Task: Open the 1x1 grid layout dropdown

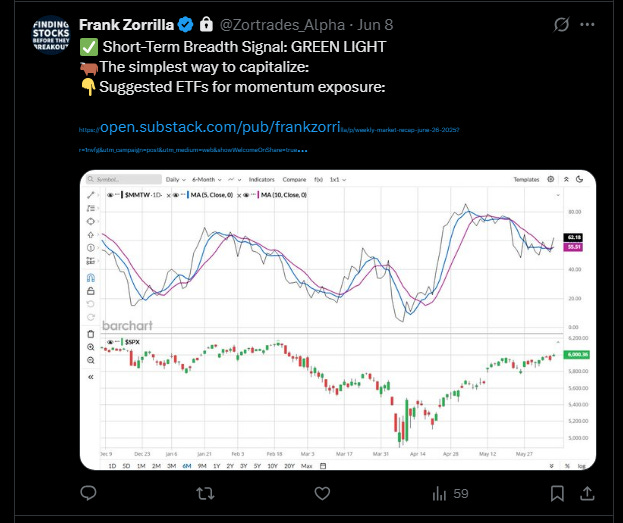Action: point(338,180)
